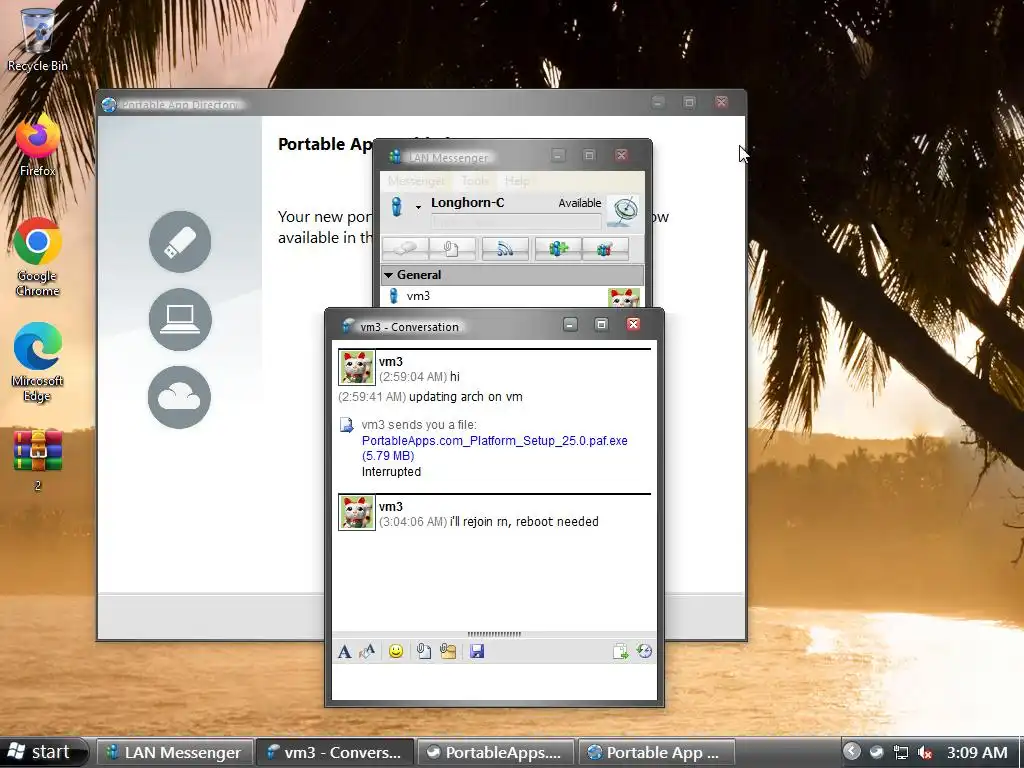The height and width of the screenshot is (768, 1024).
Task: Open the smiley emoticon picker
Action: pos(396,651)
